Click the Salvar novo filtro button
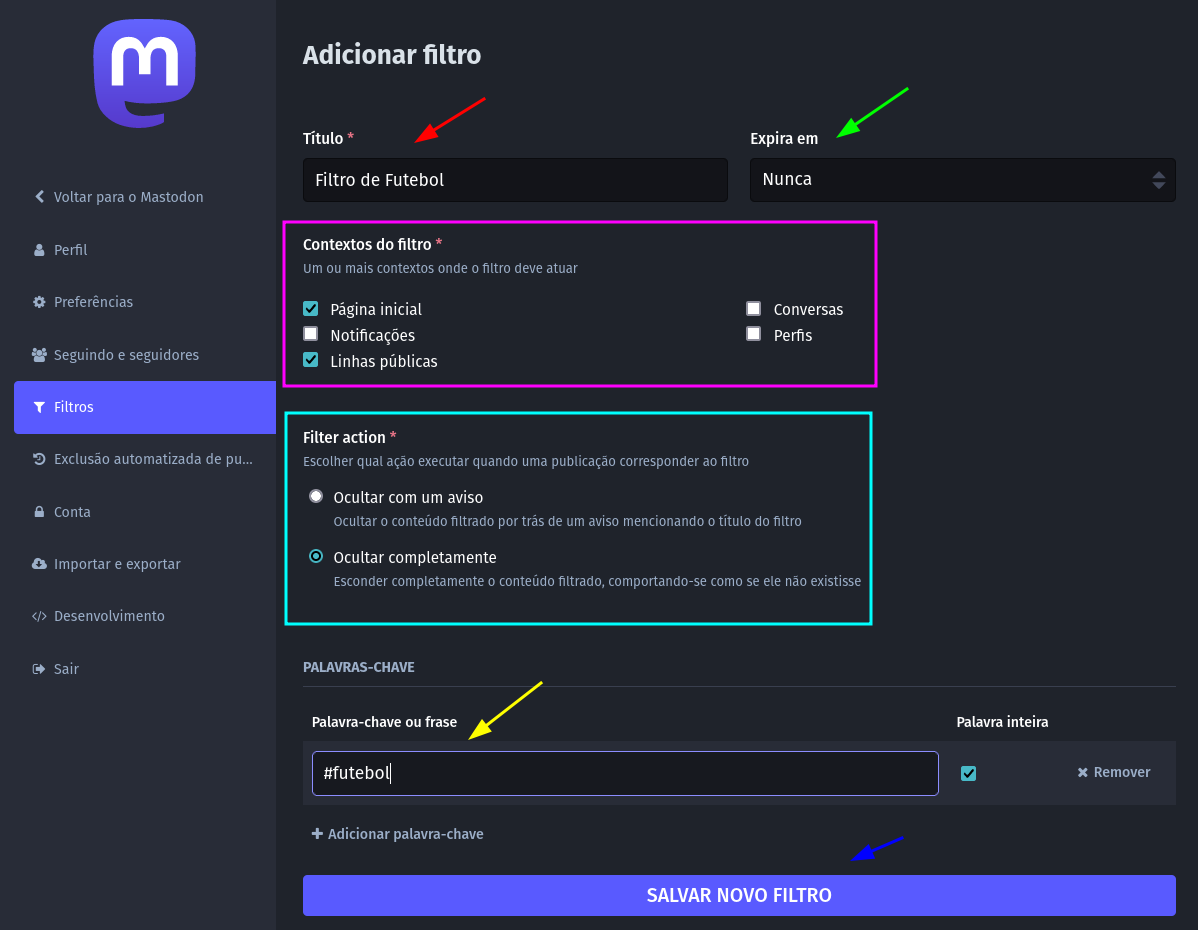Screen dimensions: 1198x930 (x=739, y=895)
